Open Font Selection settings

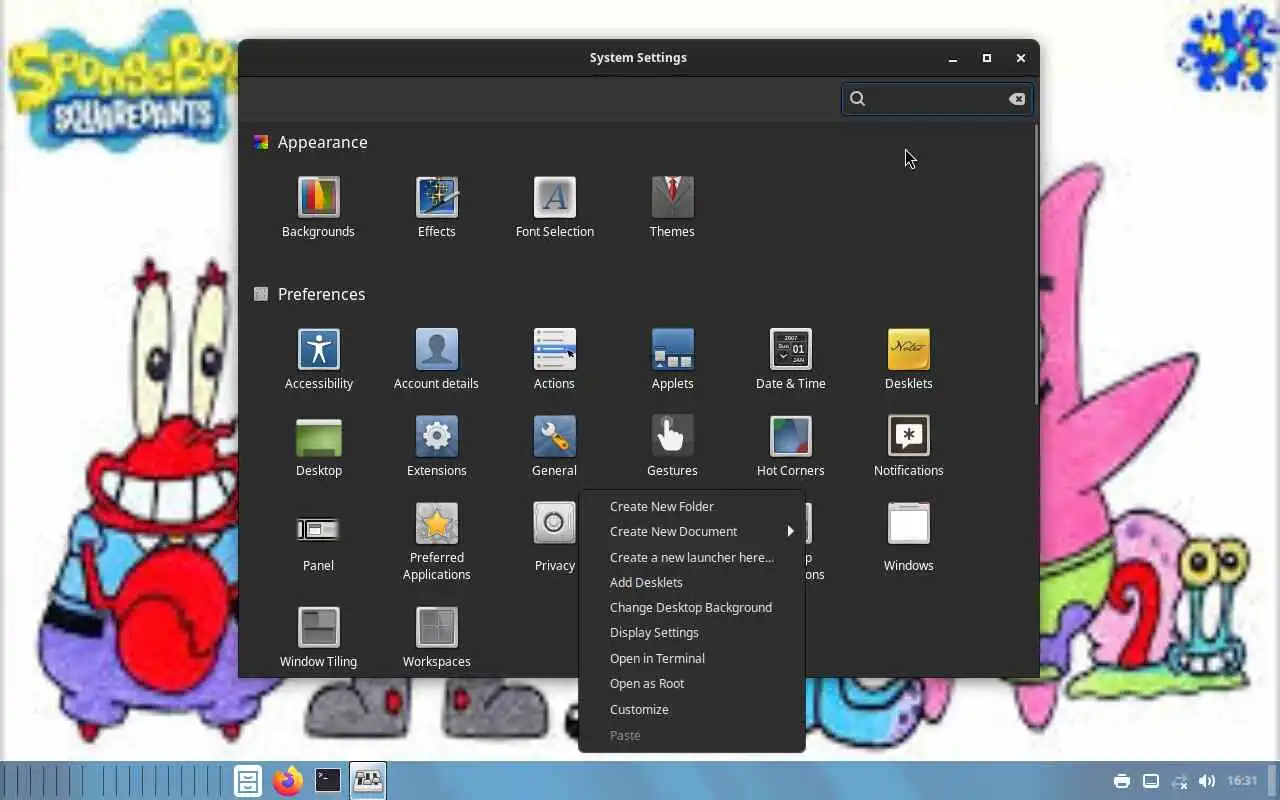[555, 207]
